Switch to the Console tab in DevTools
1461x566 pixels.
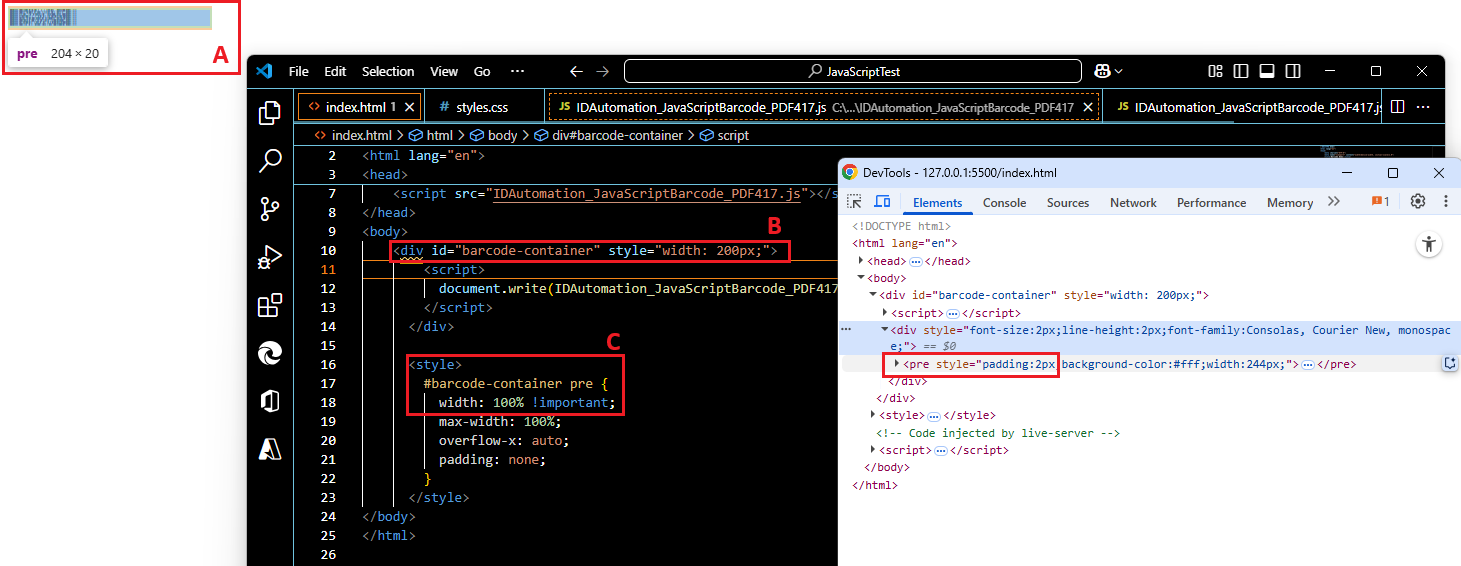pos(1004,202)
